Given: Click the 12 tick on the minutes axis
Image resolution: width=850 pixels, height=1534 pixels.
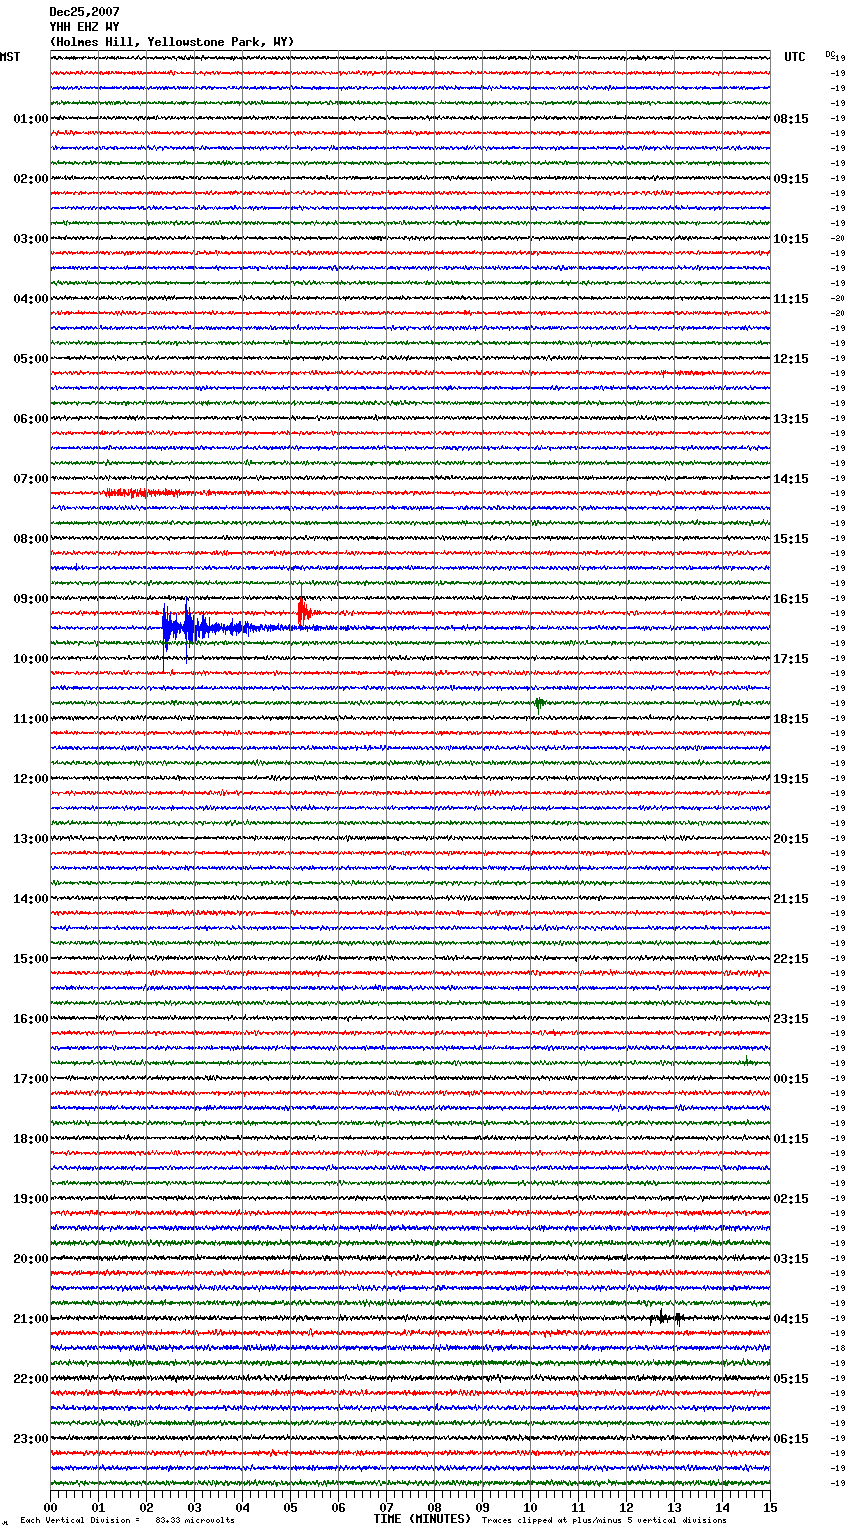Looking at the screenshot, I should click(x=626, y=1507).
